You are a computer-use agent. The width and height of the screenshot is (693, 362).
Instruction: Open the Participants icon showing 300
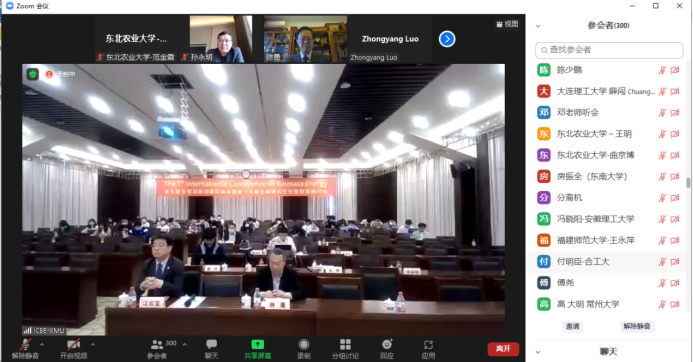(157, 344)
